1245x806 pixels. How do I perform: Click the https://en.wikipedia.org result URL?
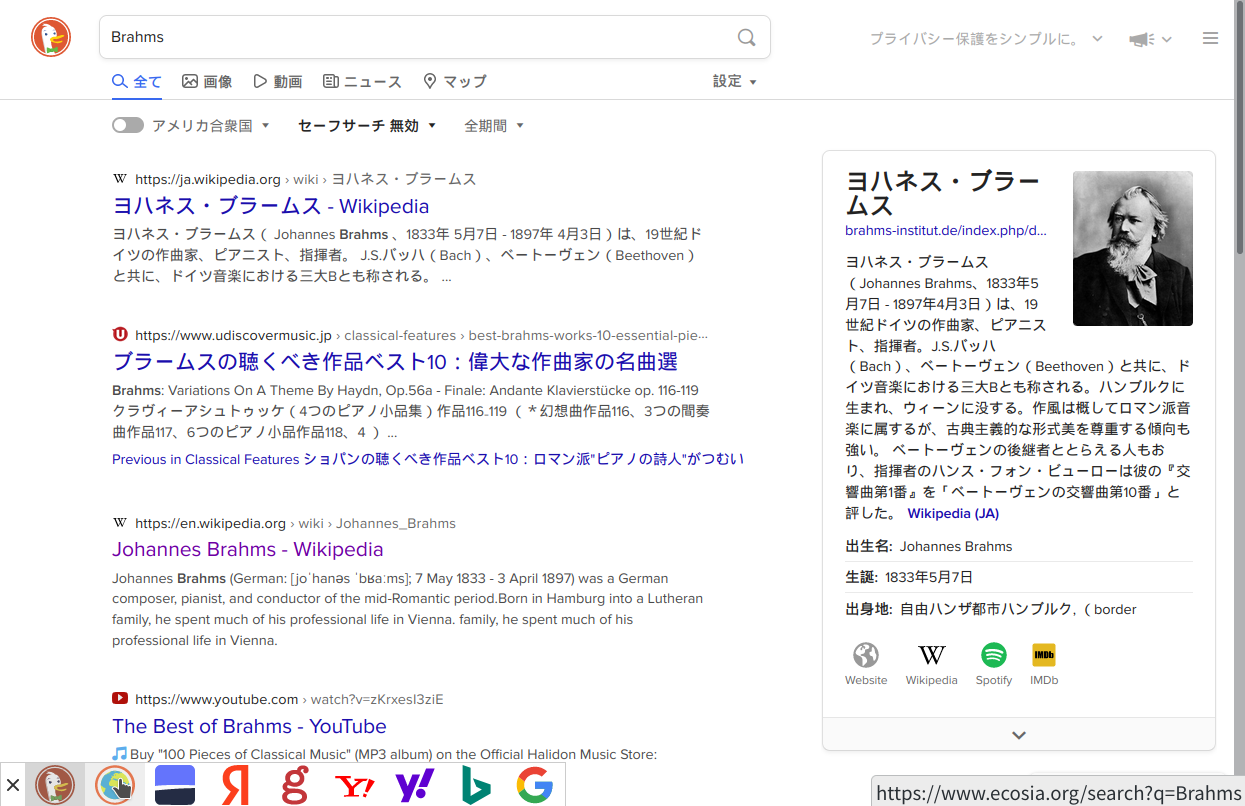[x=211, y=523]
